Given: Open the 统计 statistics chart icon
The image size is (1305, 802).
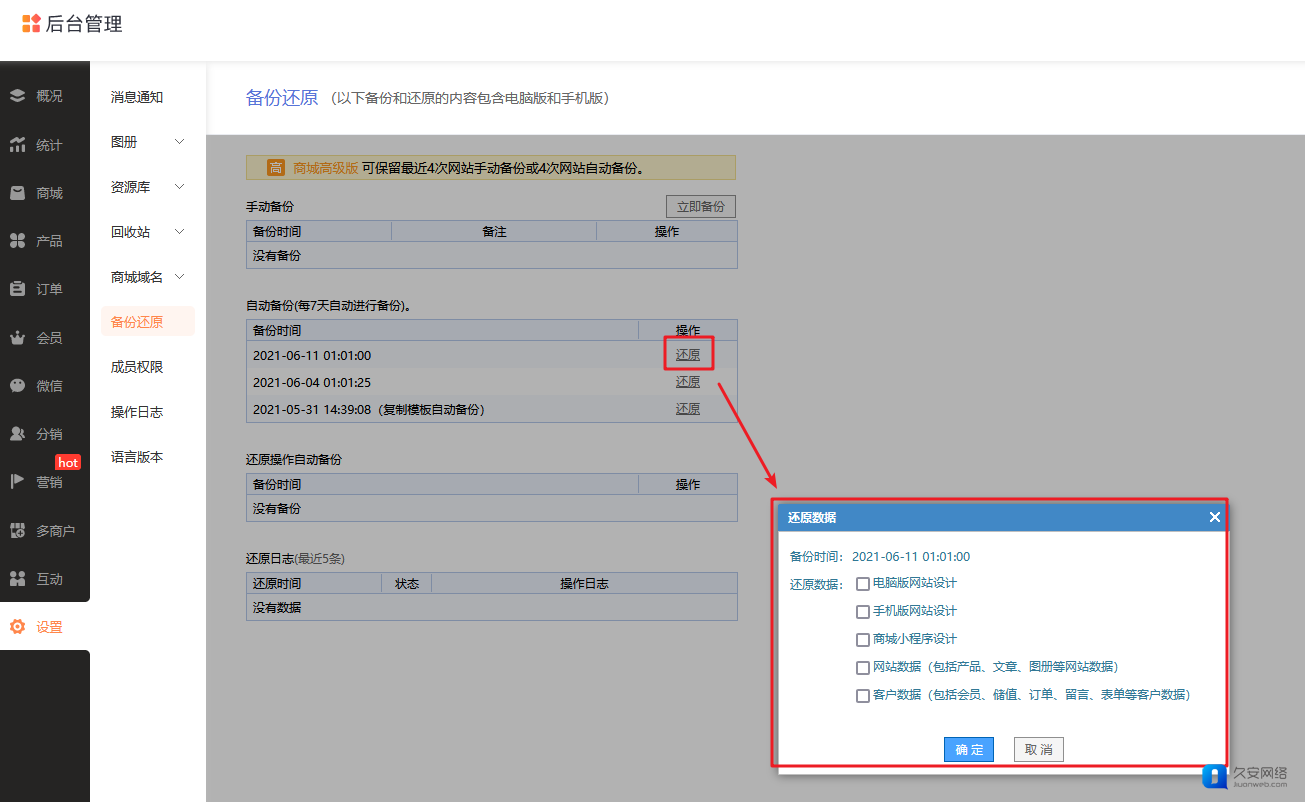Looking at the screenshot, I should point(17,145).
